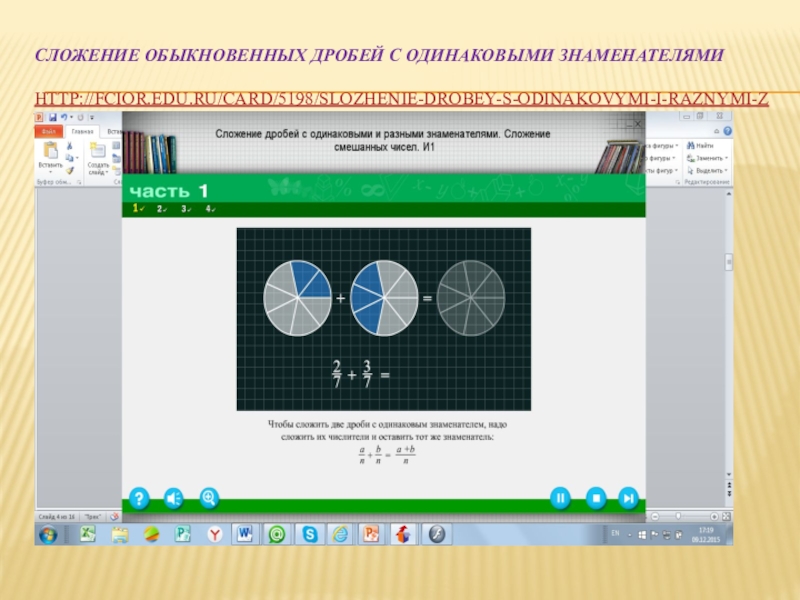Open Excel from the taskbar
800x600 pixels.
point(88,534)
